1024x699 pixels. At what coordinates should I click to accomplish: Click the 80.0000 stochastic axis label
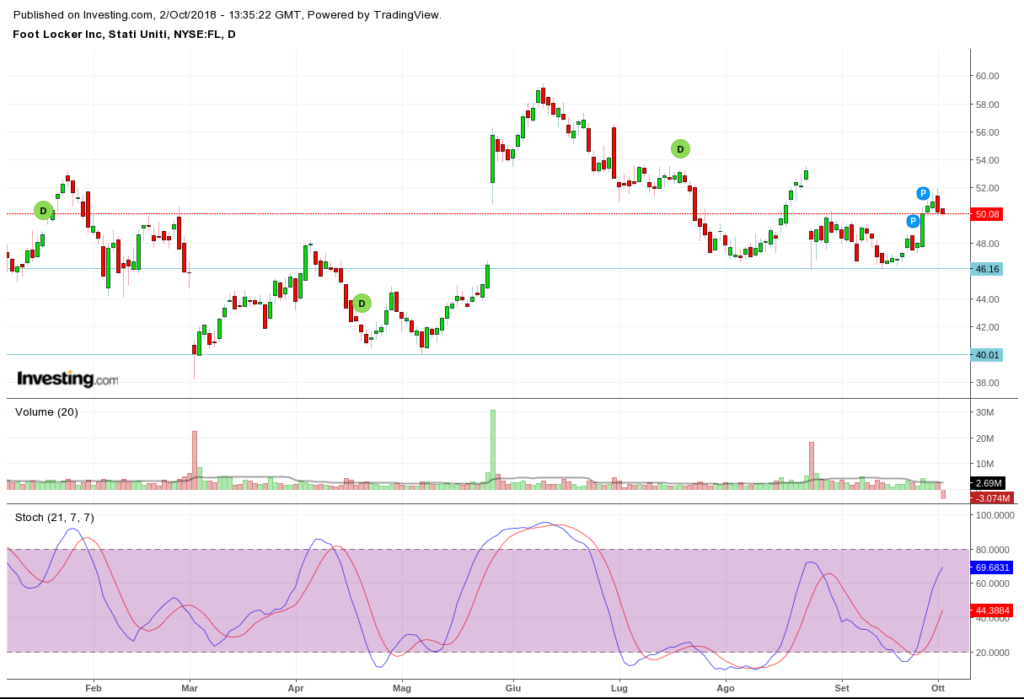[x=995, y=549]
